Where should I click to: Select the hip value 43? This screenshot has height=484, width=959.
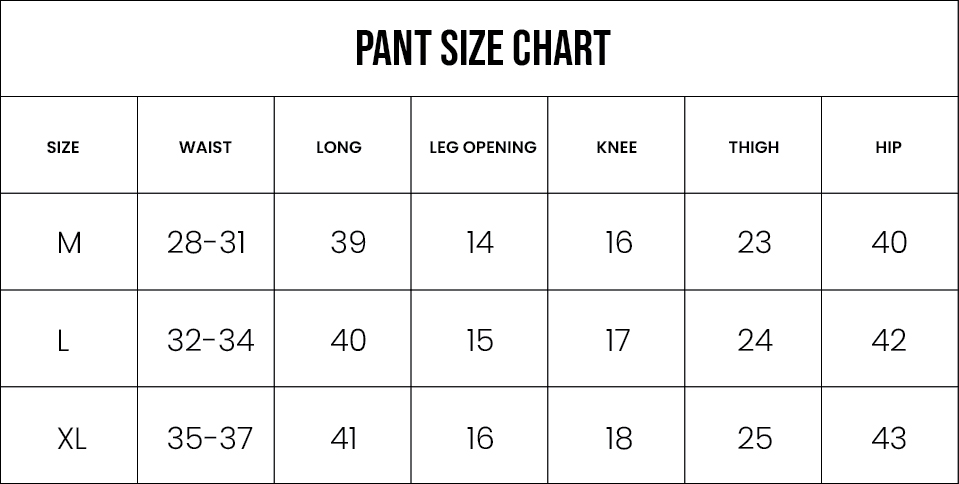click(889, 438)
